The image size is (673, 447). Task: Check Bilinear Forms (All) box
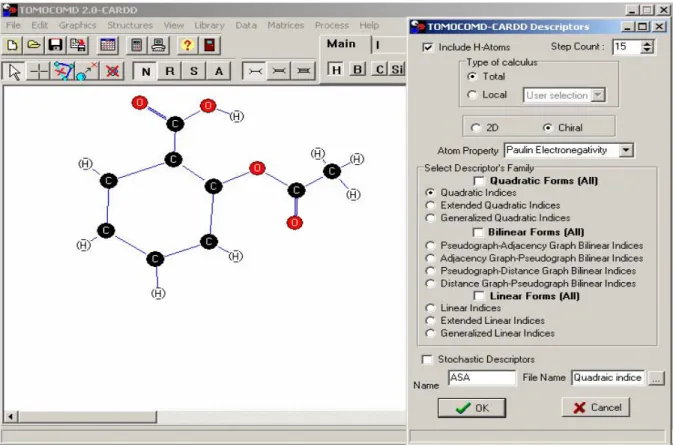click(x=478, y=232)
